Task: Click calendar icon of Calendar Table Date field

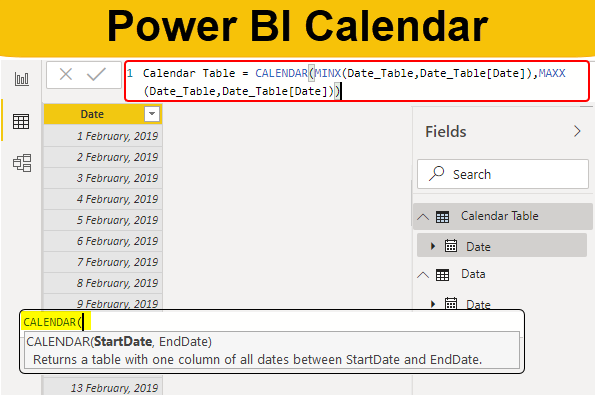Action: [451, 246]
